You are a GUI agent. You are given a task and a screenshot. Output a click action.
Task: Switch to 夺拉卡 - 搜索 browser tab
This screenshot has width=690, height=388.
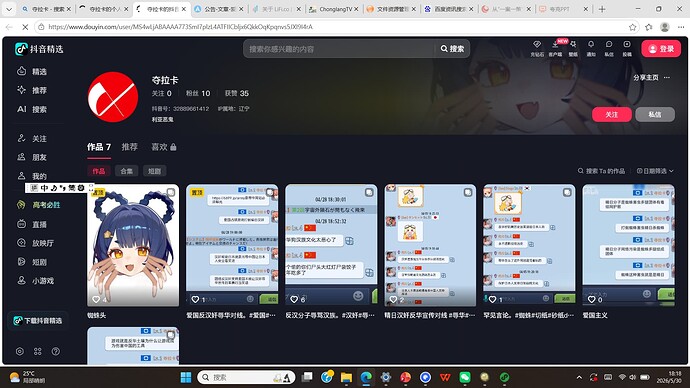46,9
